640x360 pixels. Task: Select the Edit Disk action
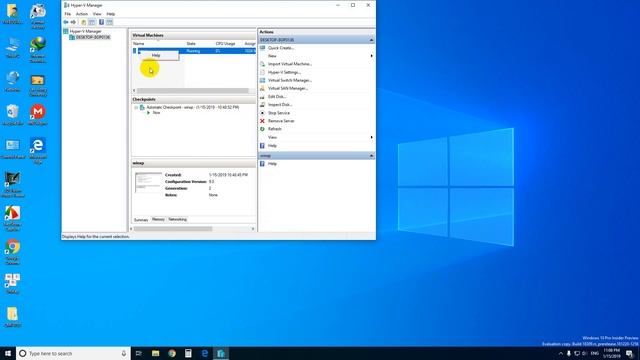(277, 97)
